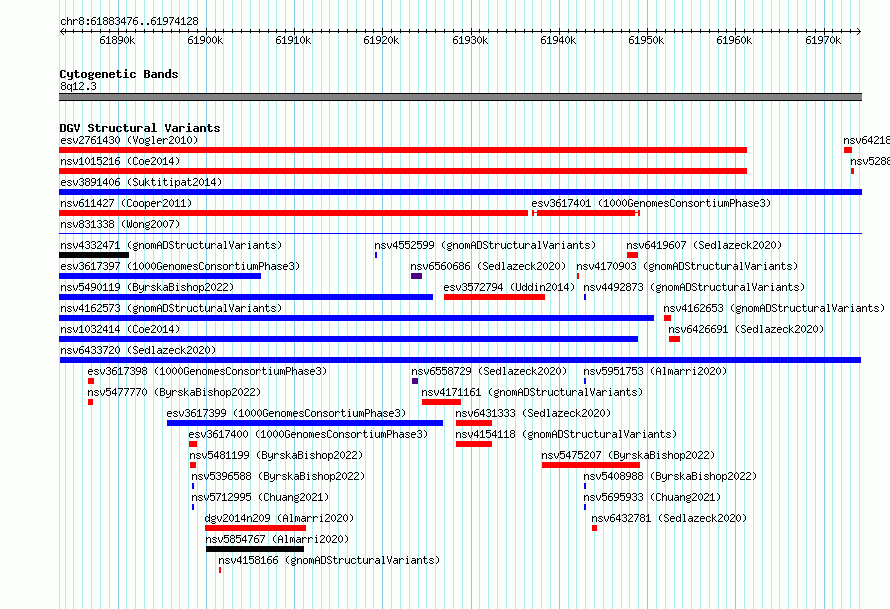The image size is (890, 609).
Task: Click the DGV Structural Variants track title
Action: tap(140, 128)
